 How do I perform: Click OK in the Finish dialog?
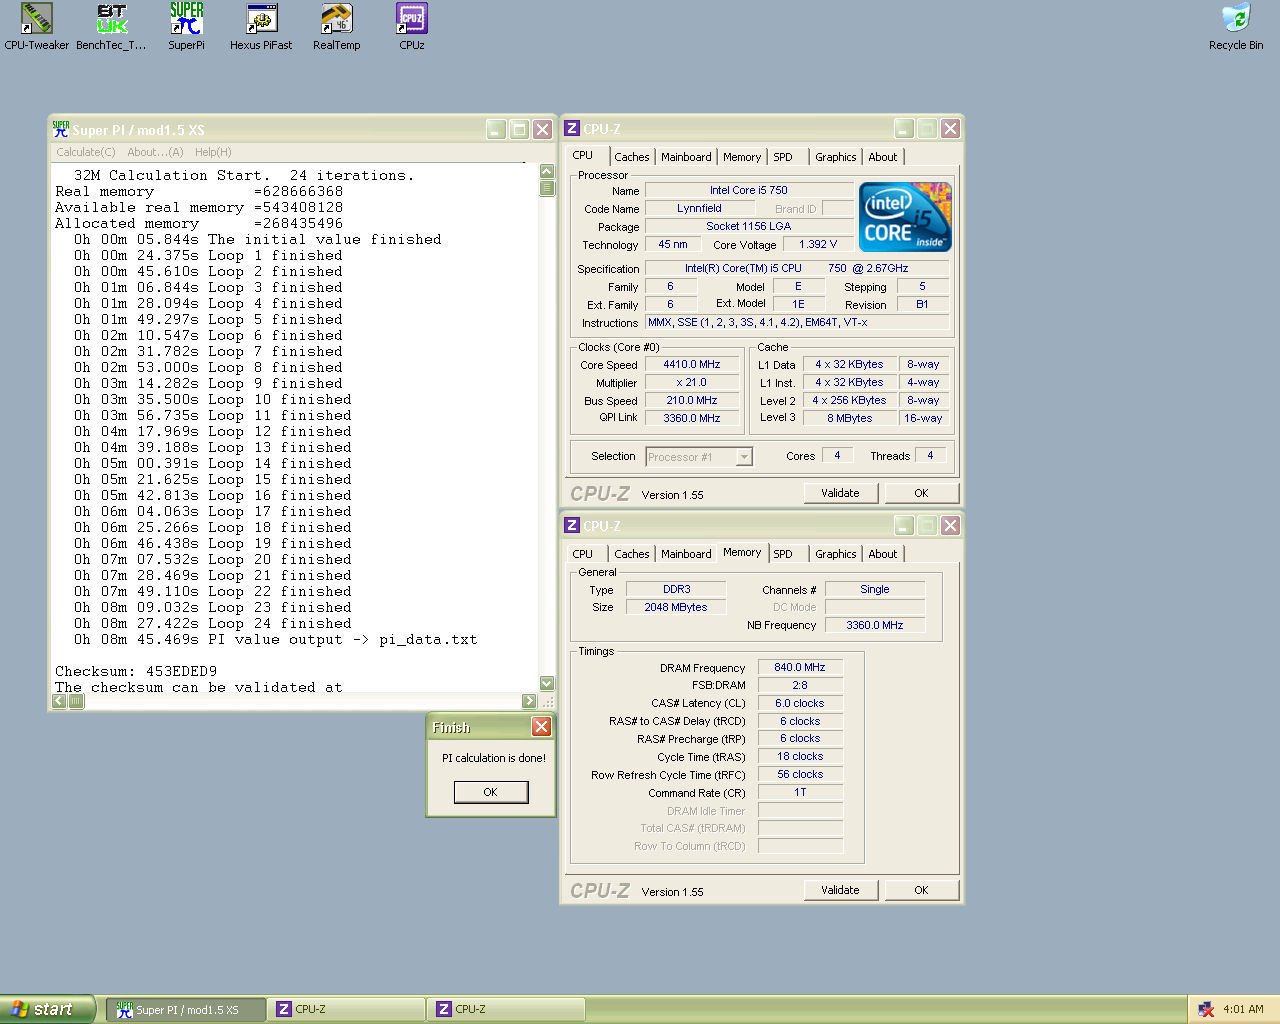(x=490, y=792)
